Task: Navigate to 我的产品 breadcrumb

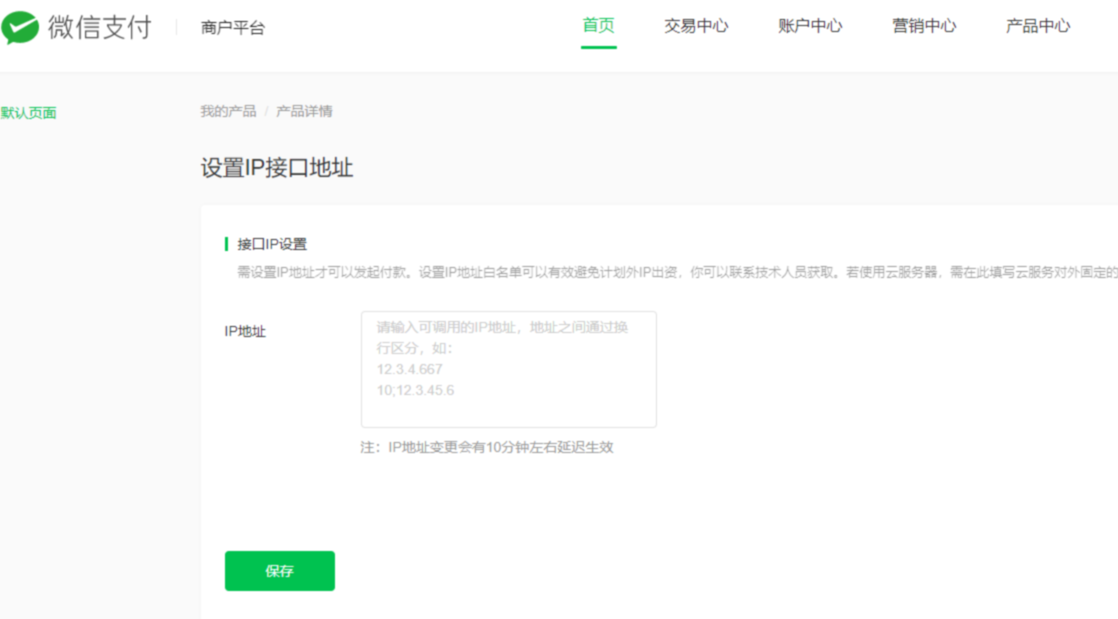Action: [x=228, y=111]
